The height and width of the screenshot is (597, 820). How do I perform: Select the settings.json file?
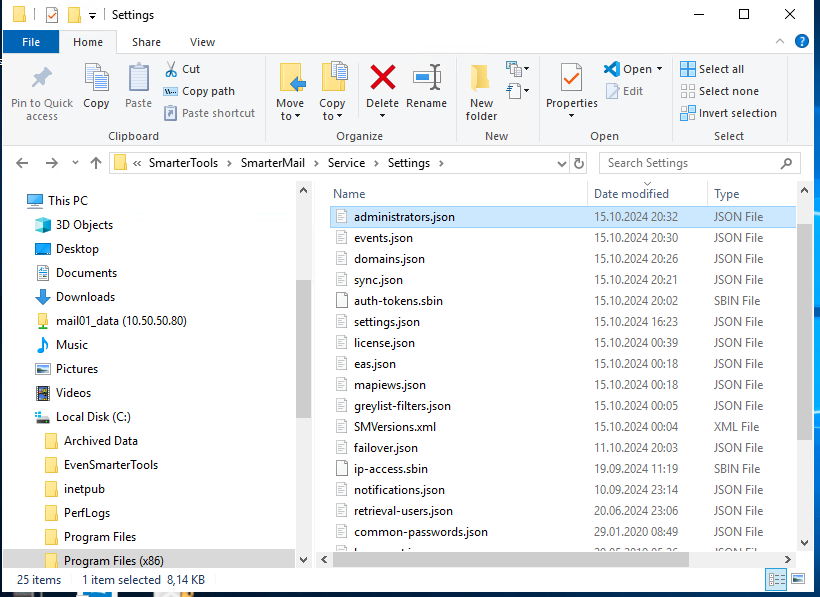point(386,322)
